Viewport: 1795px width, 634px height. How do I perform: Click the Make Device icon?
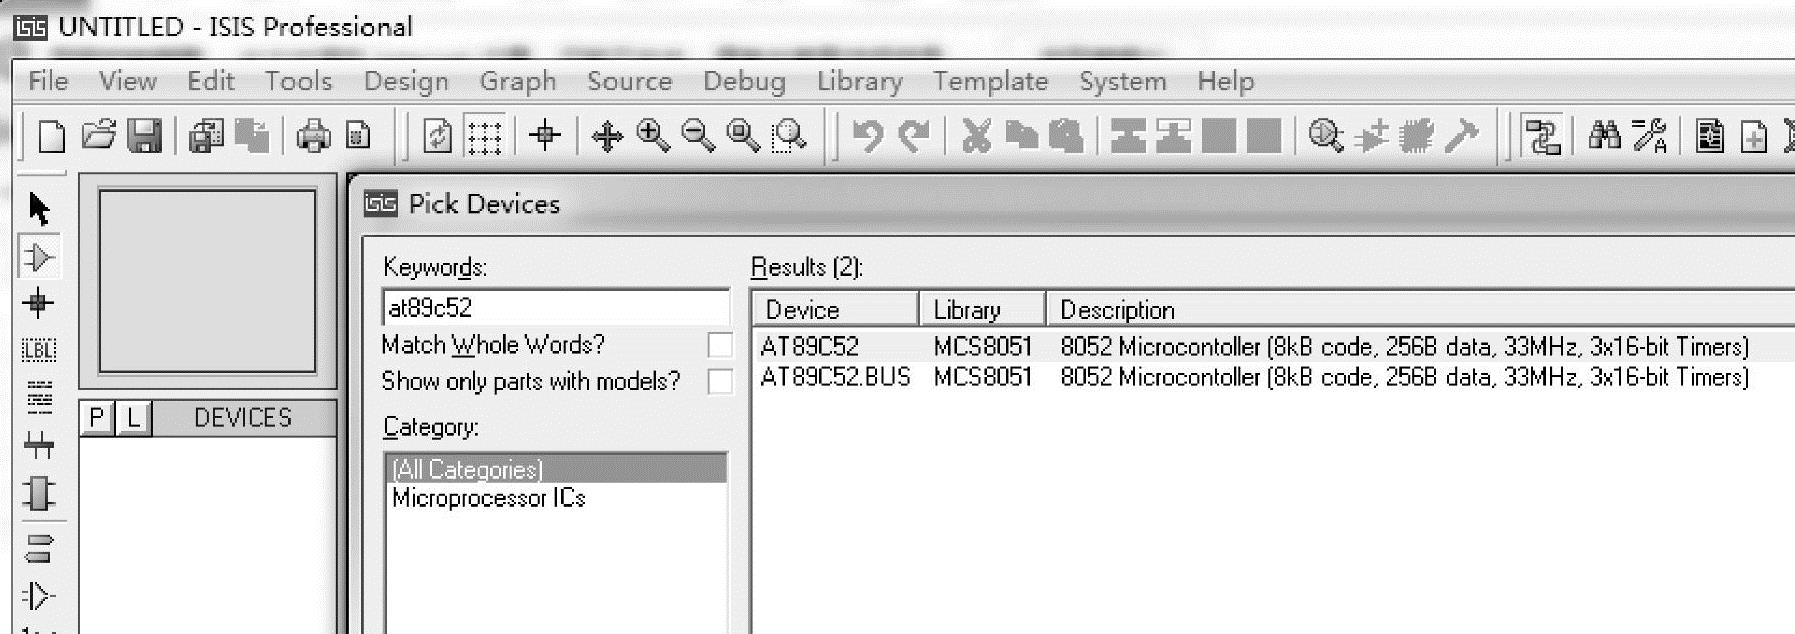coord(1372,135)
